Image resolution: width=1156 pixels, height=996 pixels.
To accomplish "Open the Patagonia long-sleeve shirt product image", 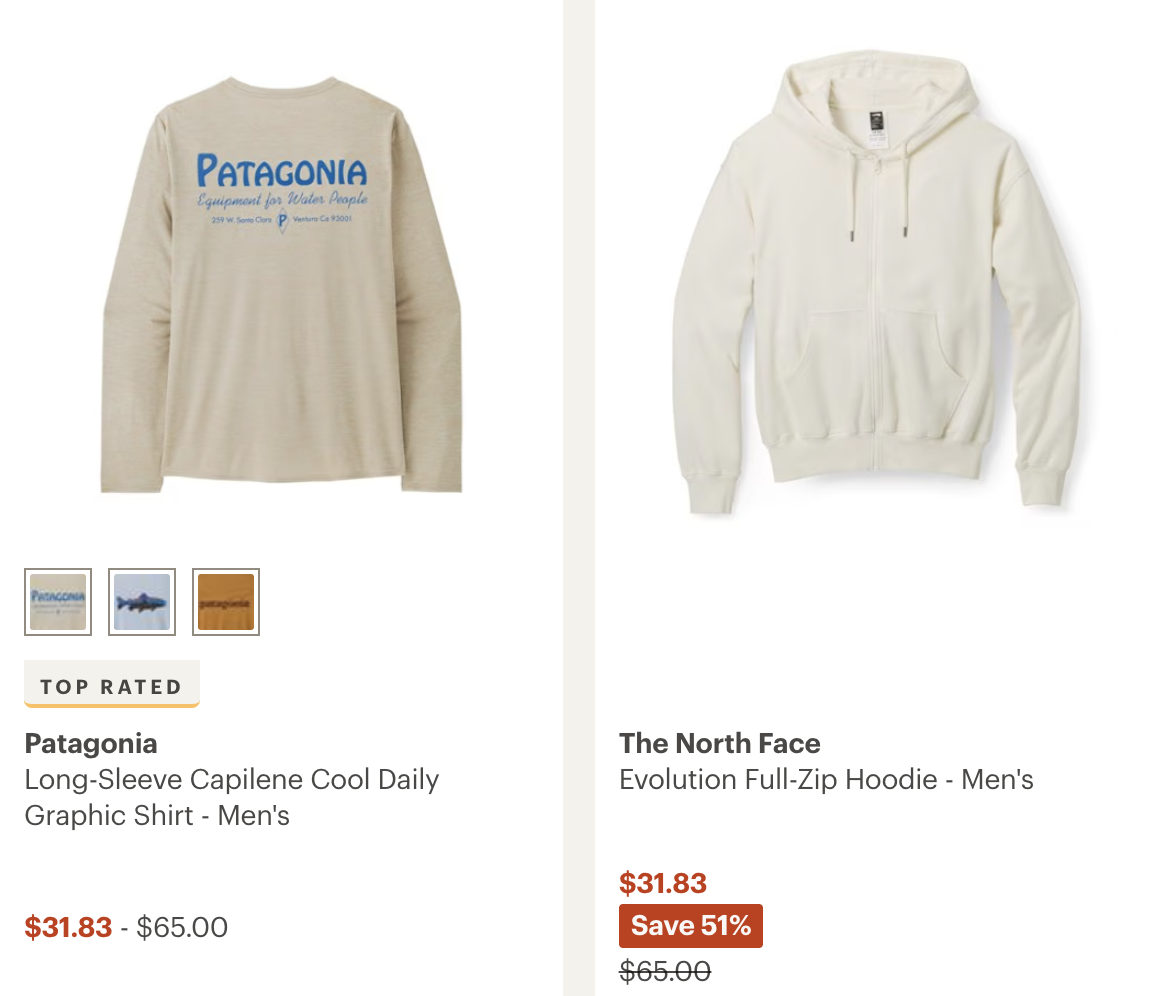I will [281, 285].
